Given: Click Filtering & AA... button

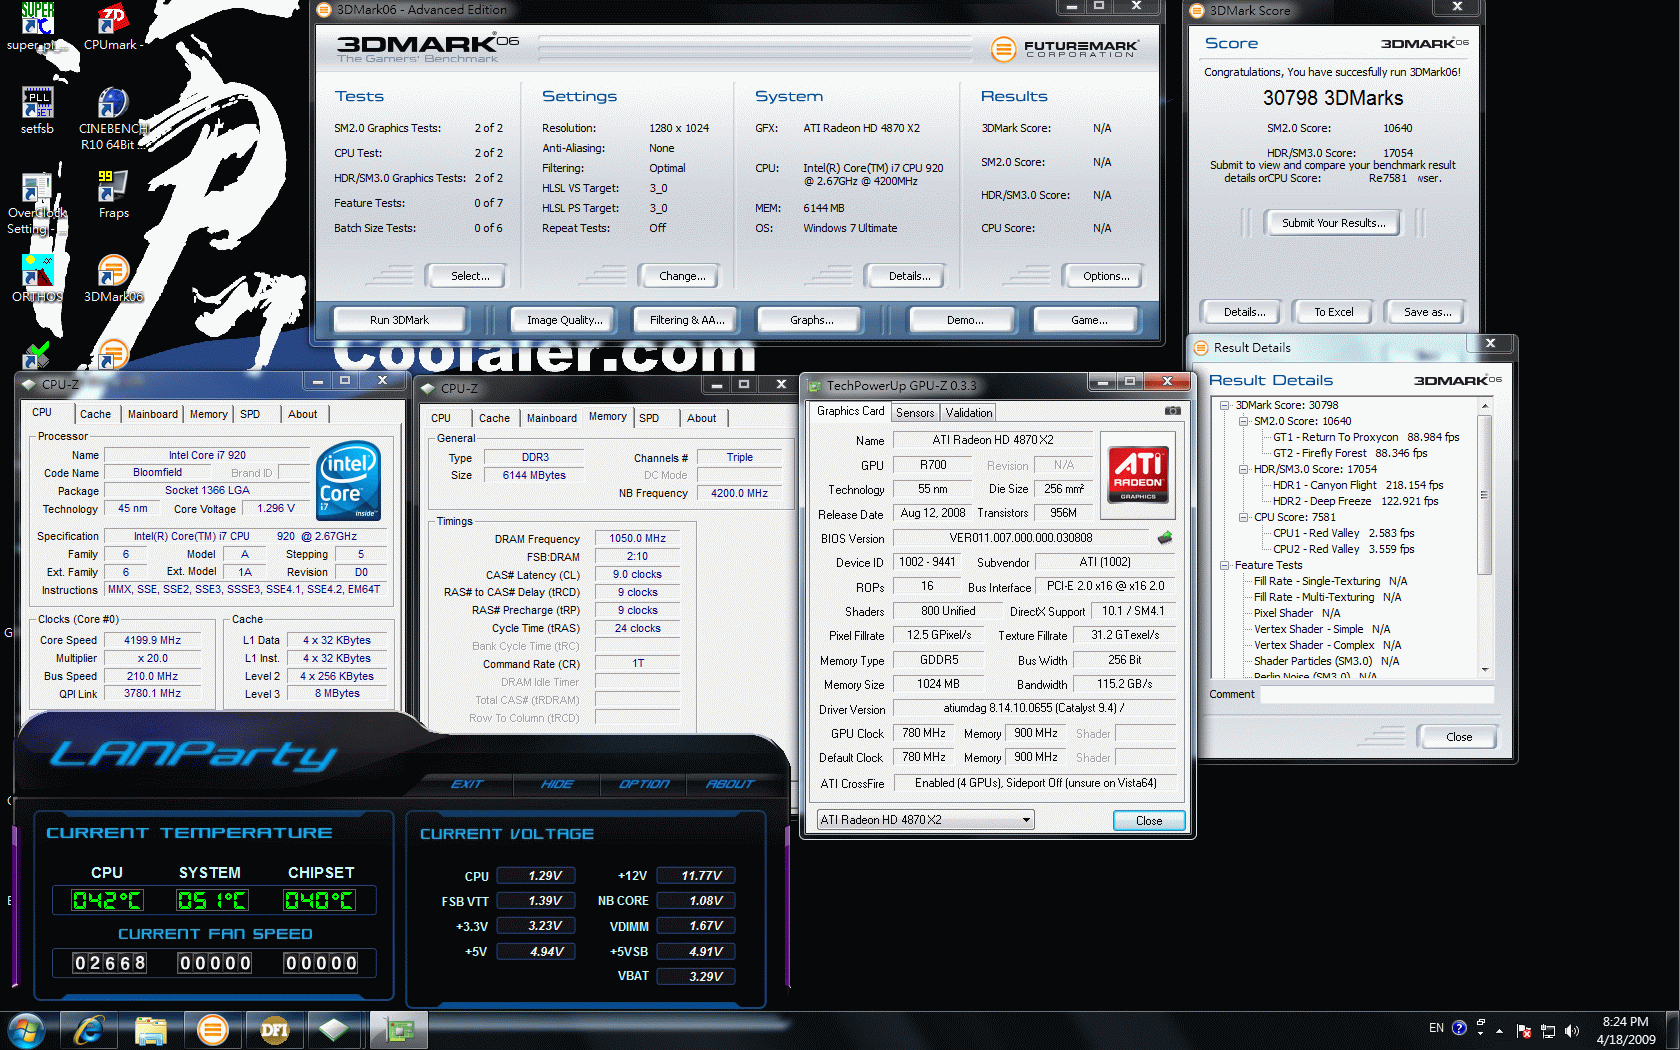Looking at the screenshot, I should pyautogui.click(x=687, y=320).
